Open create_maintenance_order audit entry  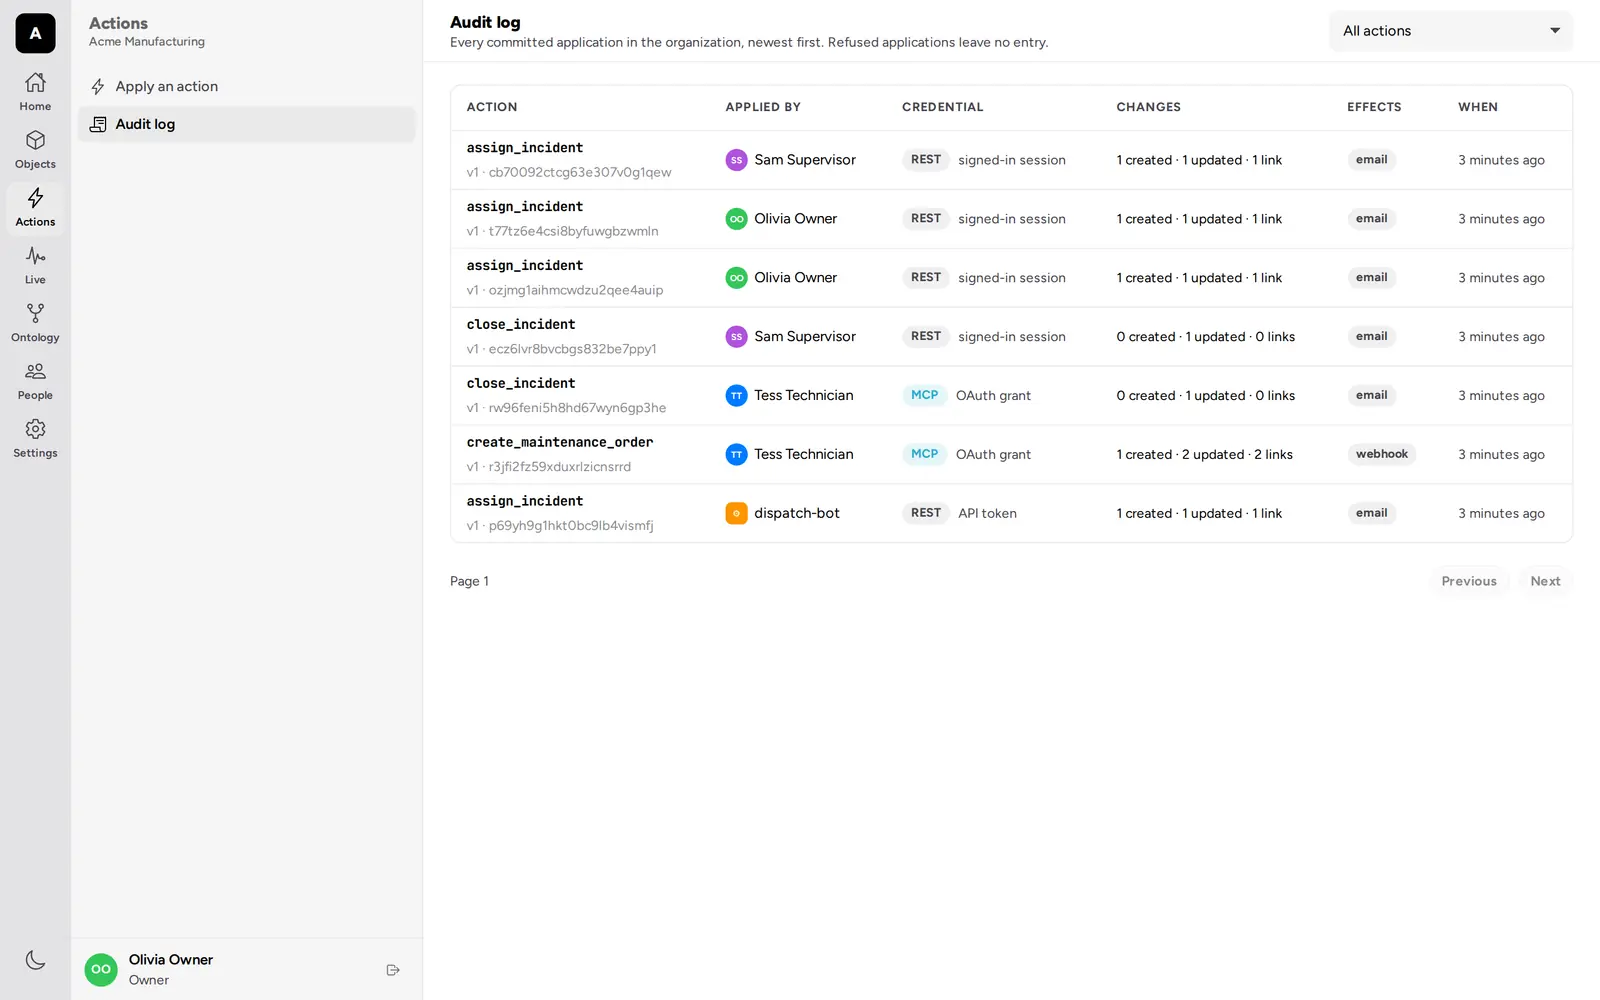click(1011, 454)
